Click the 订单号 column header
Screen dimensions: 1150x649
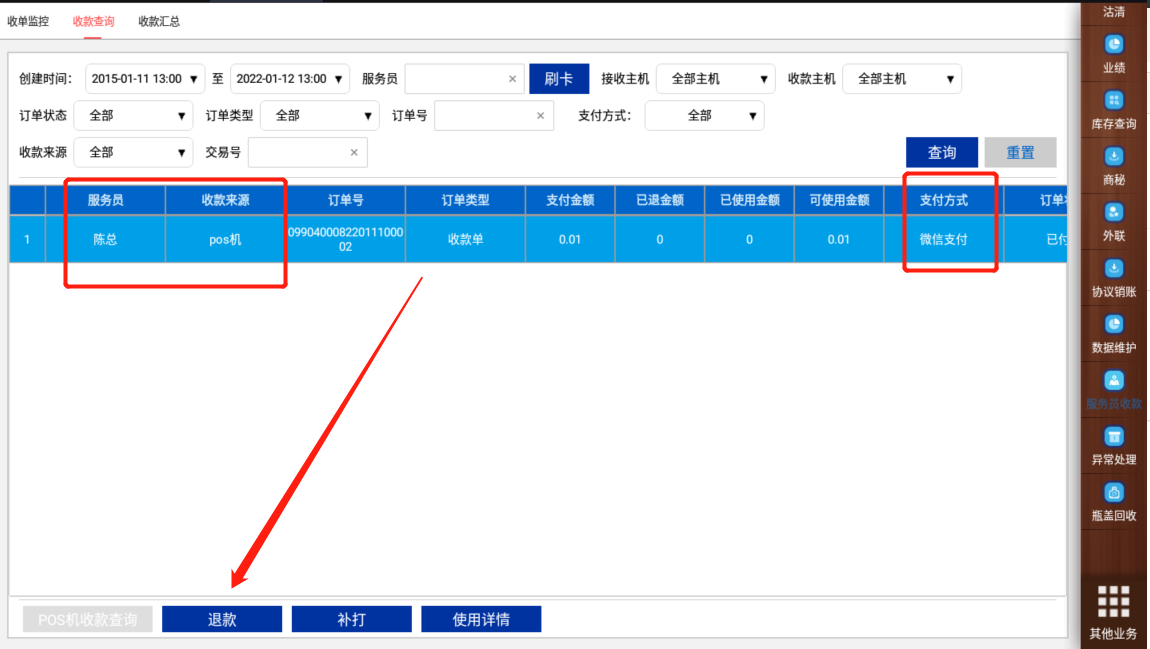pyautogui.click(x=345, y=200)
